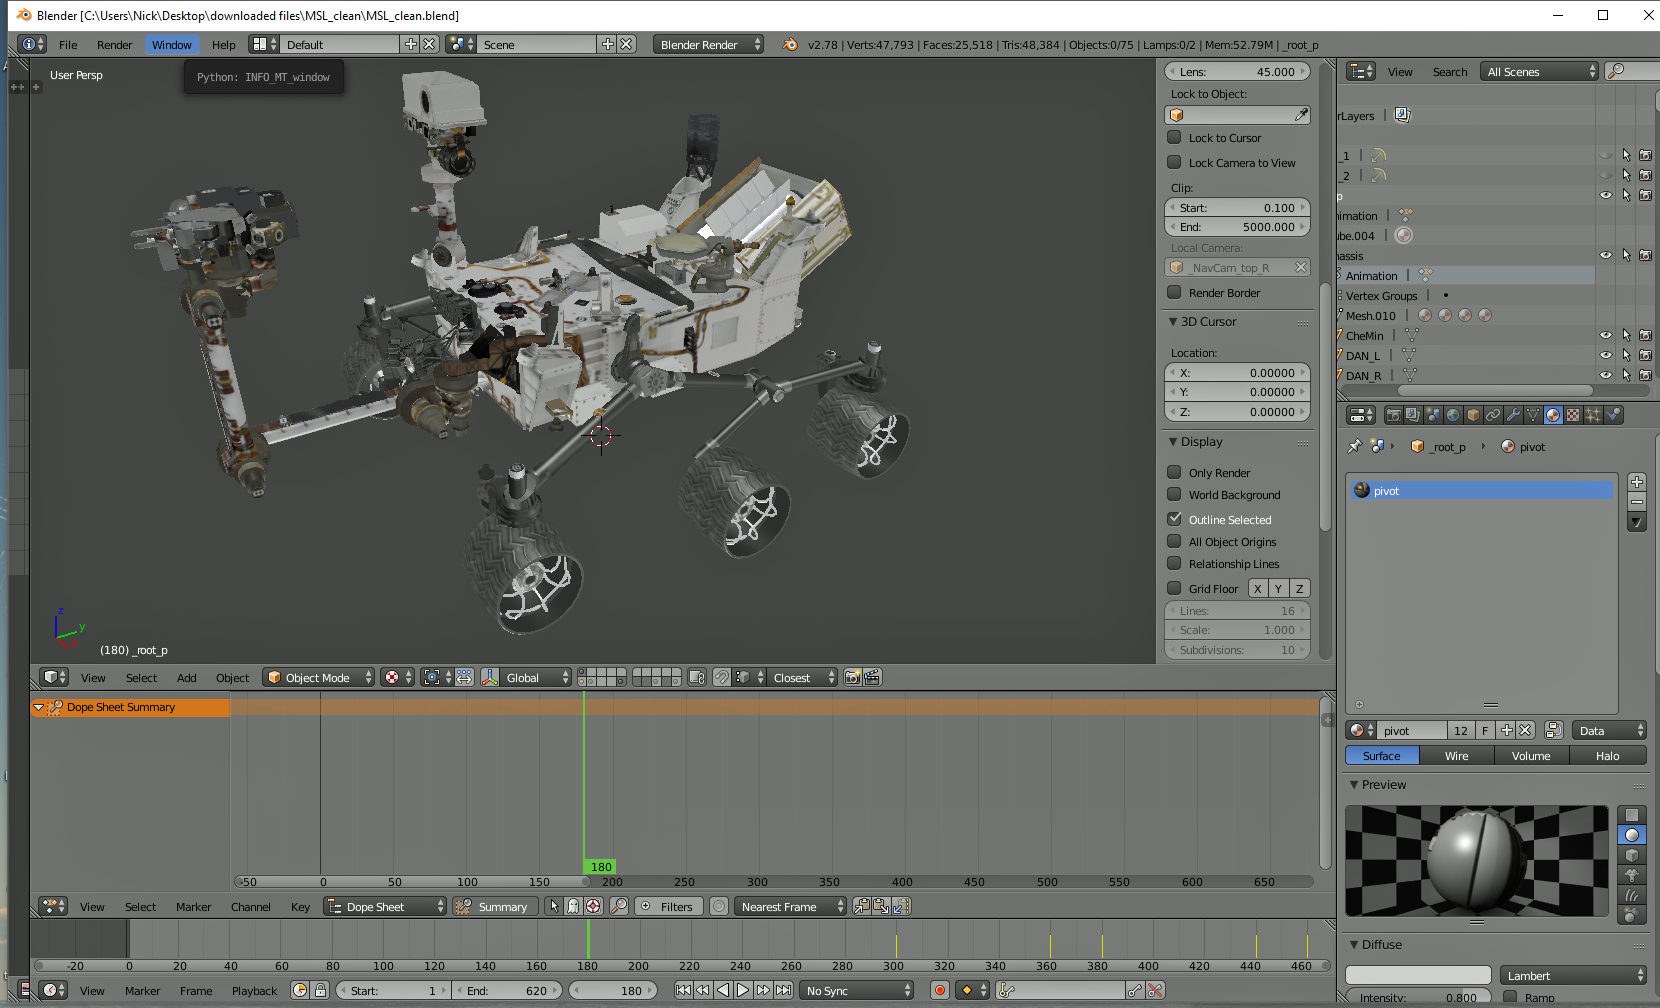Toggle snap magnet icon in 3D view header
Viewport: 1660px width, 1008px height.
(x=722, y=677)
